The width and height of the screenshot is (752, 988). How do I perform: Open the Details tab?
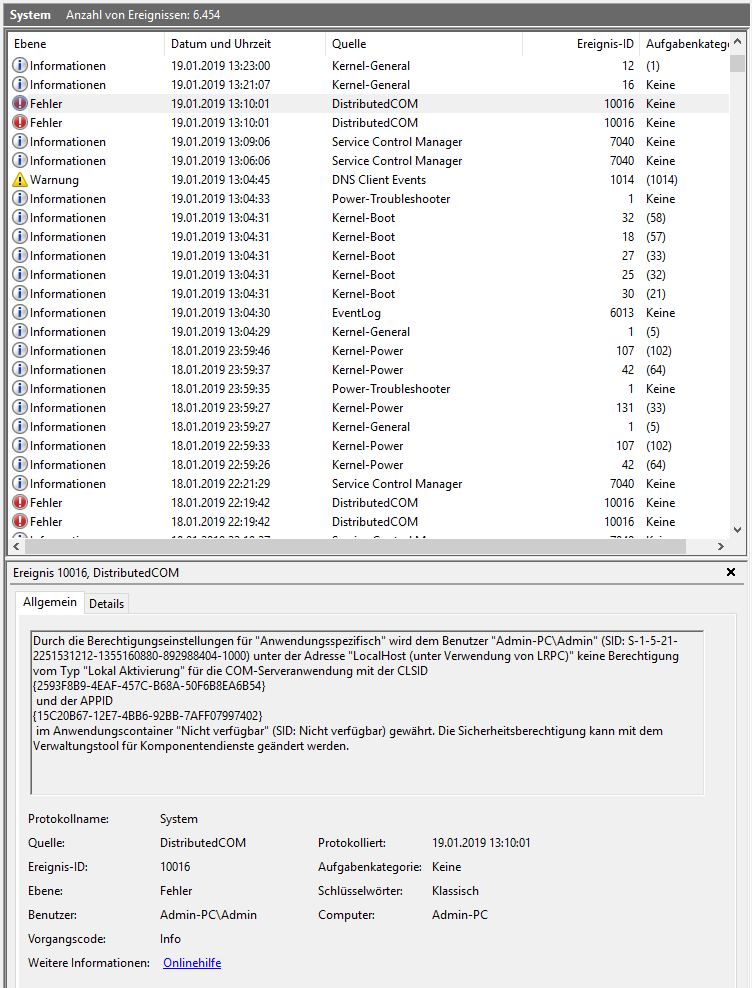107,604
